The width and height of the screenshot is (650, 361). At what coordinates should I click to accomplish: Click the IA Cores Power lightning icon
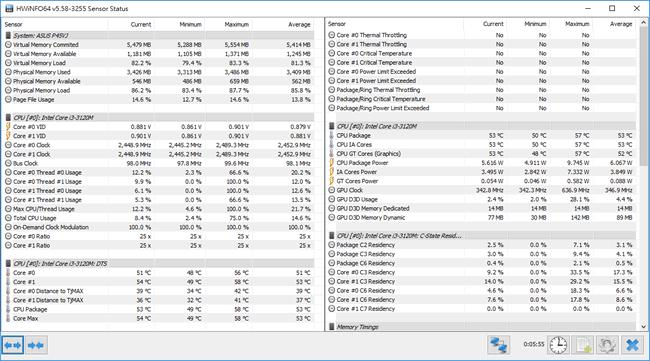(331, 172)
